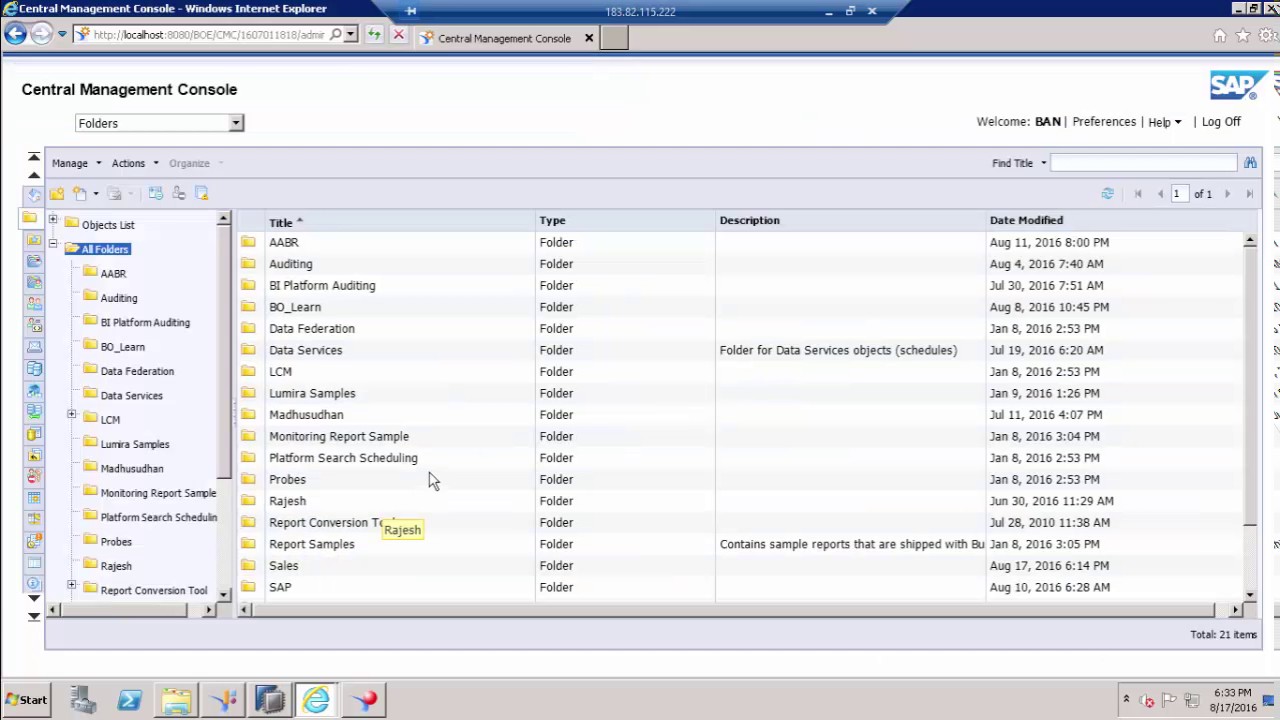Click the page number input box
This screenshot has height=720, width=1280.
point(1180,194)
